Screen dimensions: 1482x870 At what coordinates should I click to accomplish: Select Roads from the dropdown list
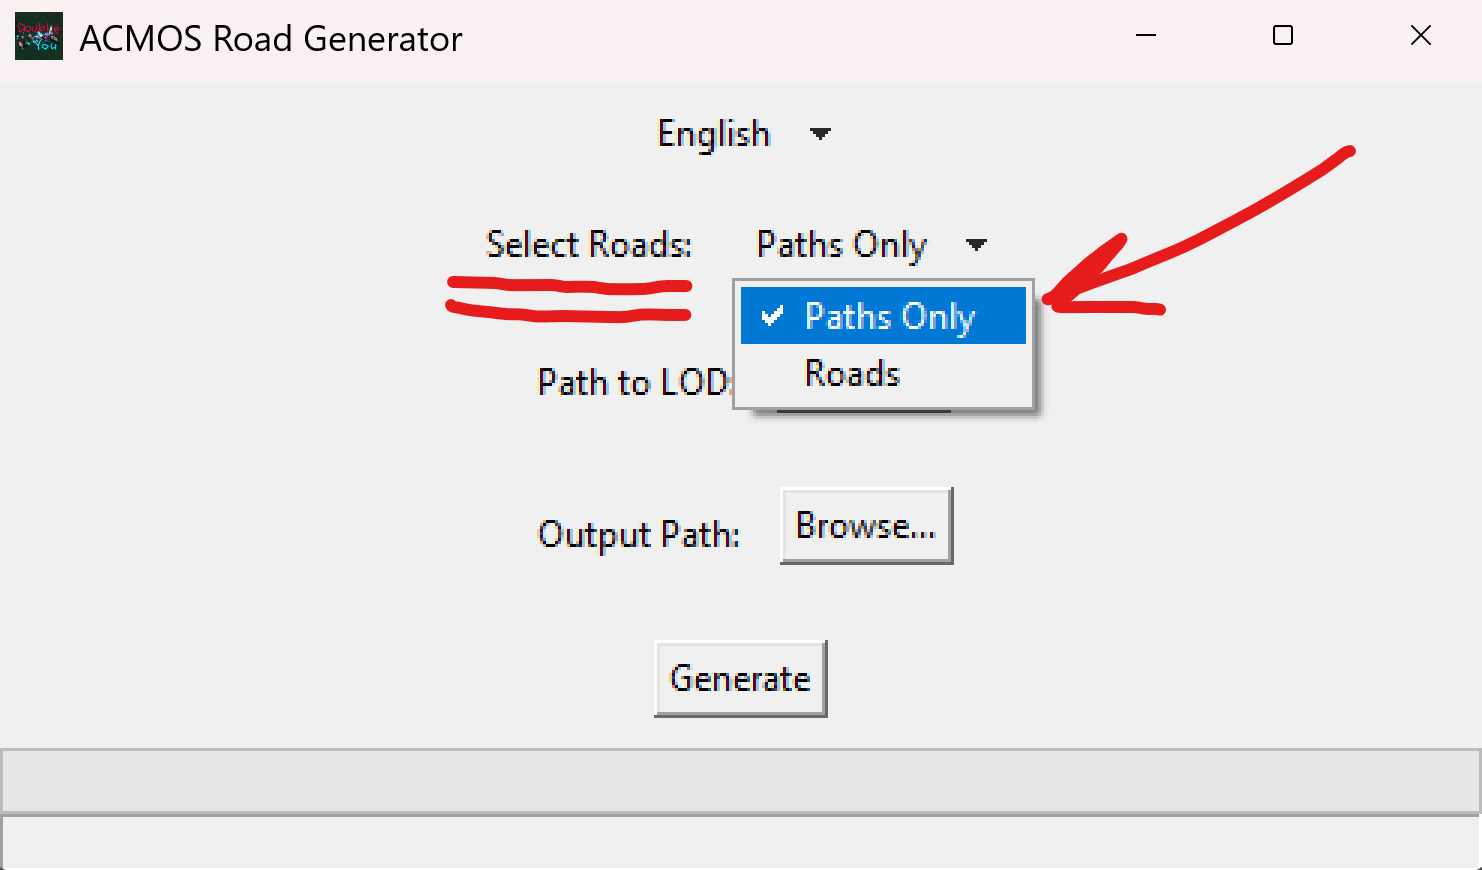pos(852,374)
